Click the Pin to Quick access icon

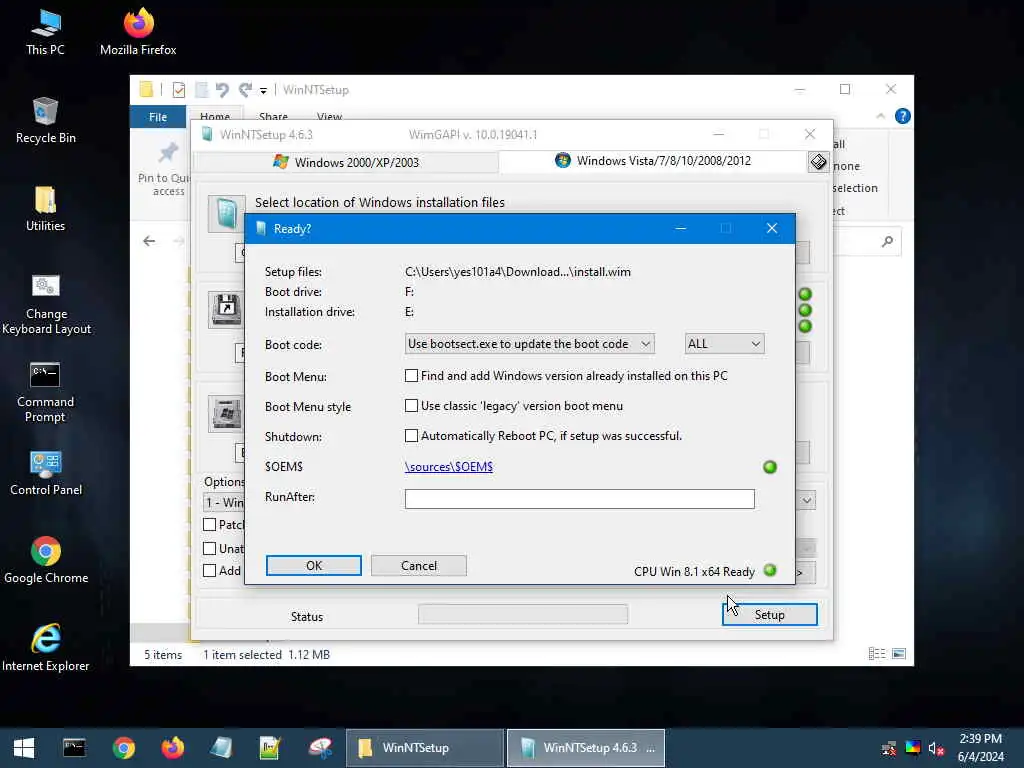pos(168,153)
